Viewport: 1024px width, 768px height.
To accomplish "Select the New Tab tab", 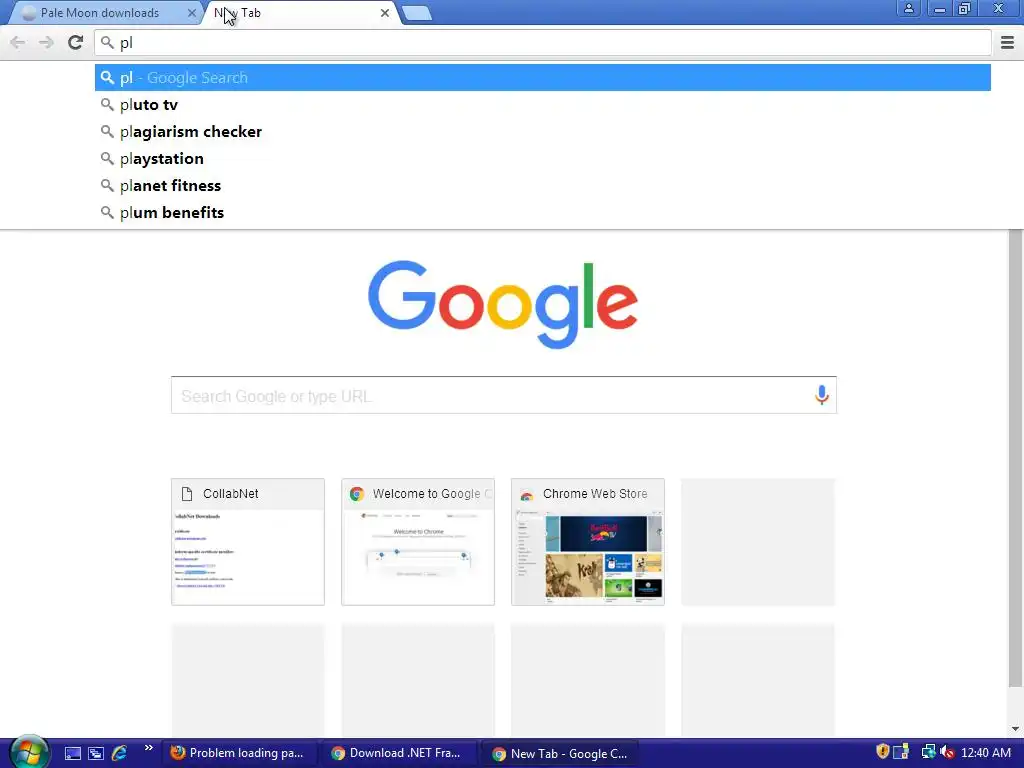I will point(302,13).
